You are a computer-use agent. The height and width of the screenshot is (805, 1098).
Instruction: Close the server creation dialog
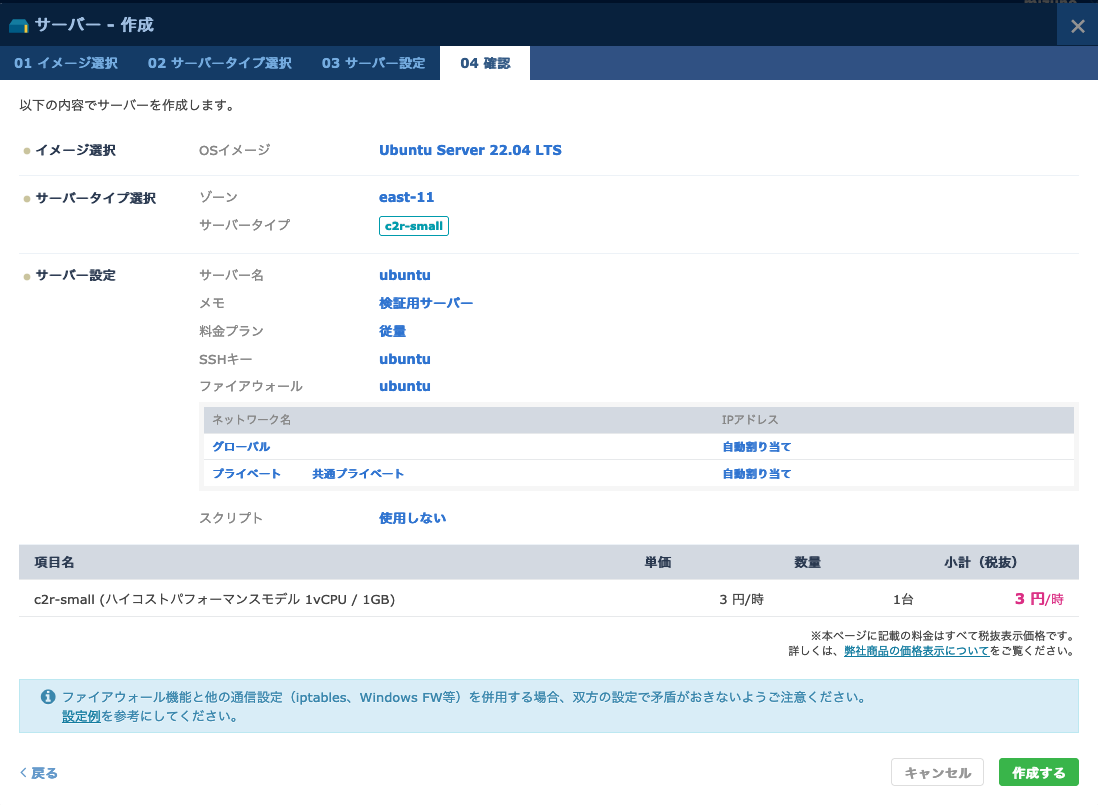point(1077,26)
